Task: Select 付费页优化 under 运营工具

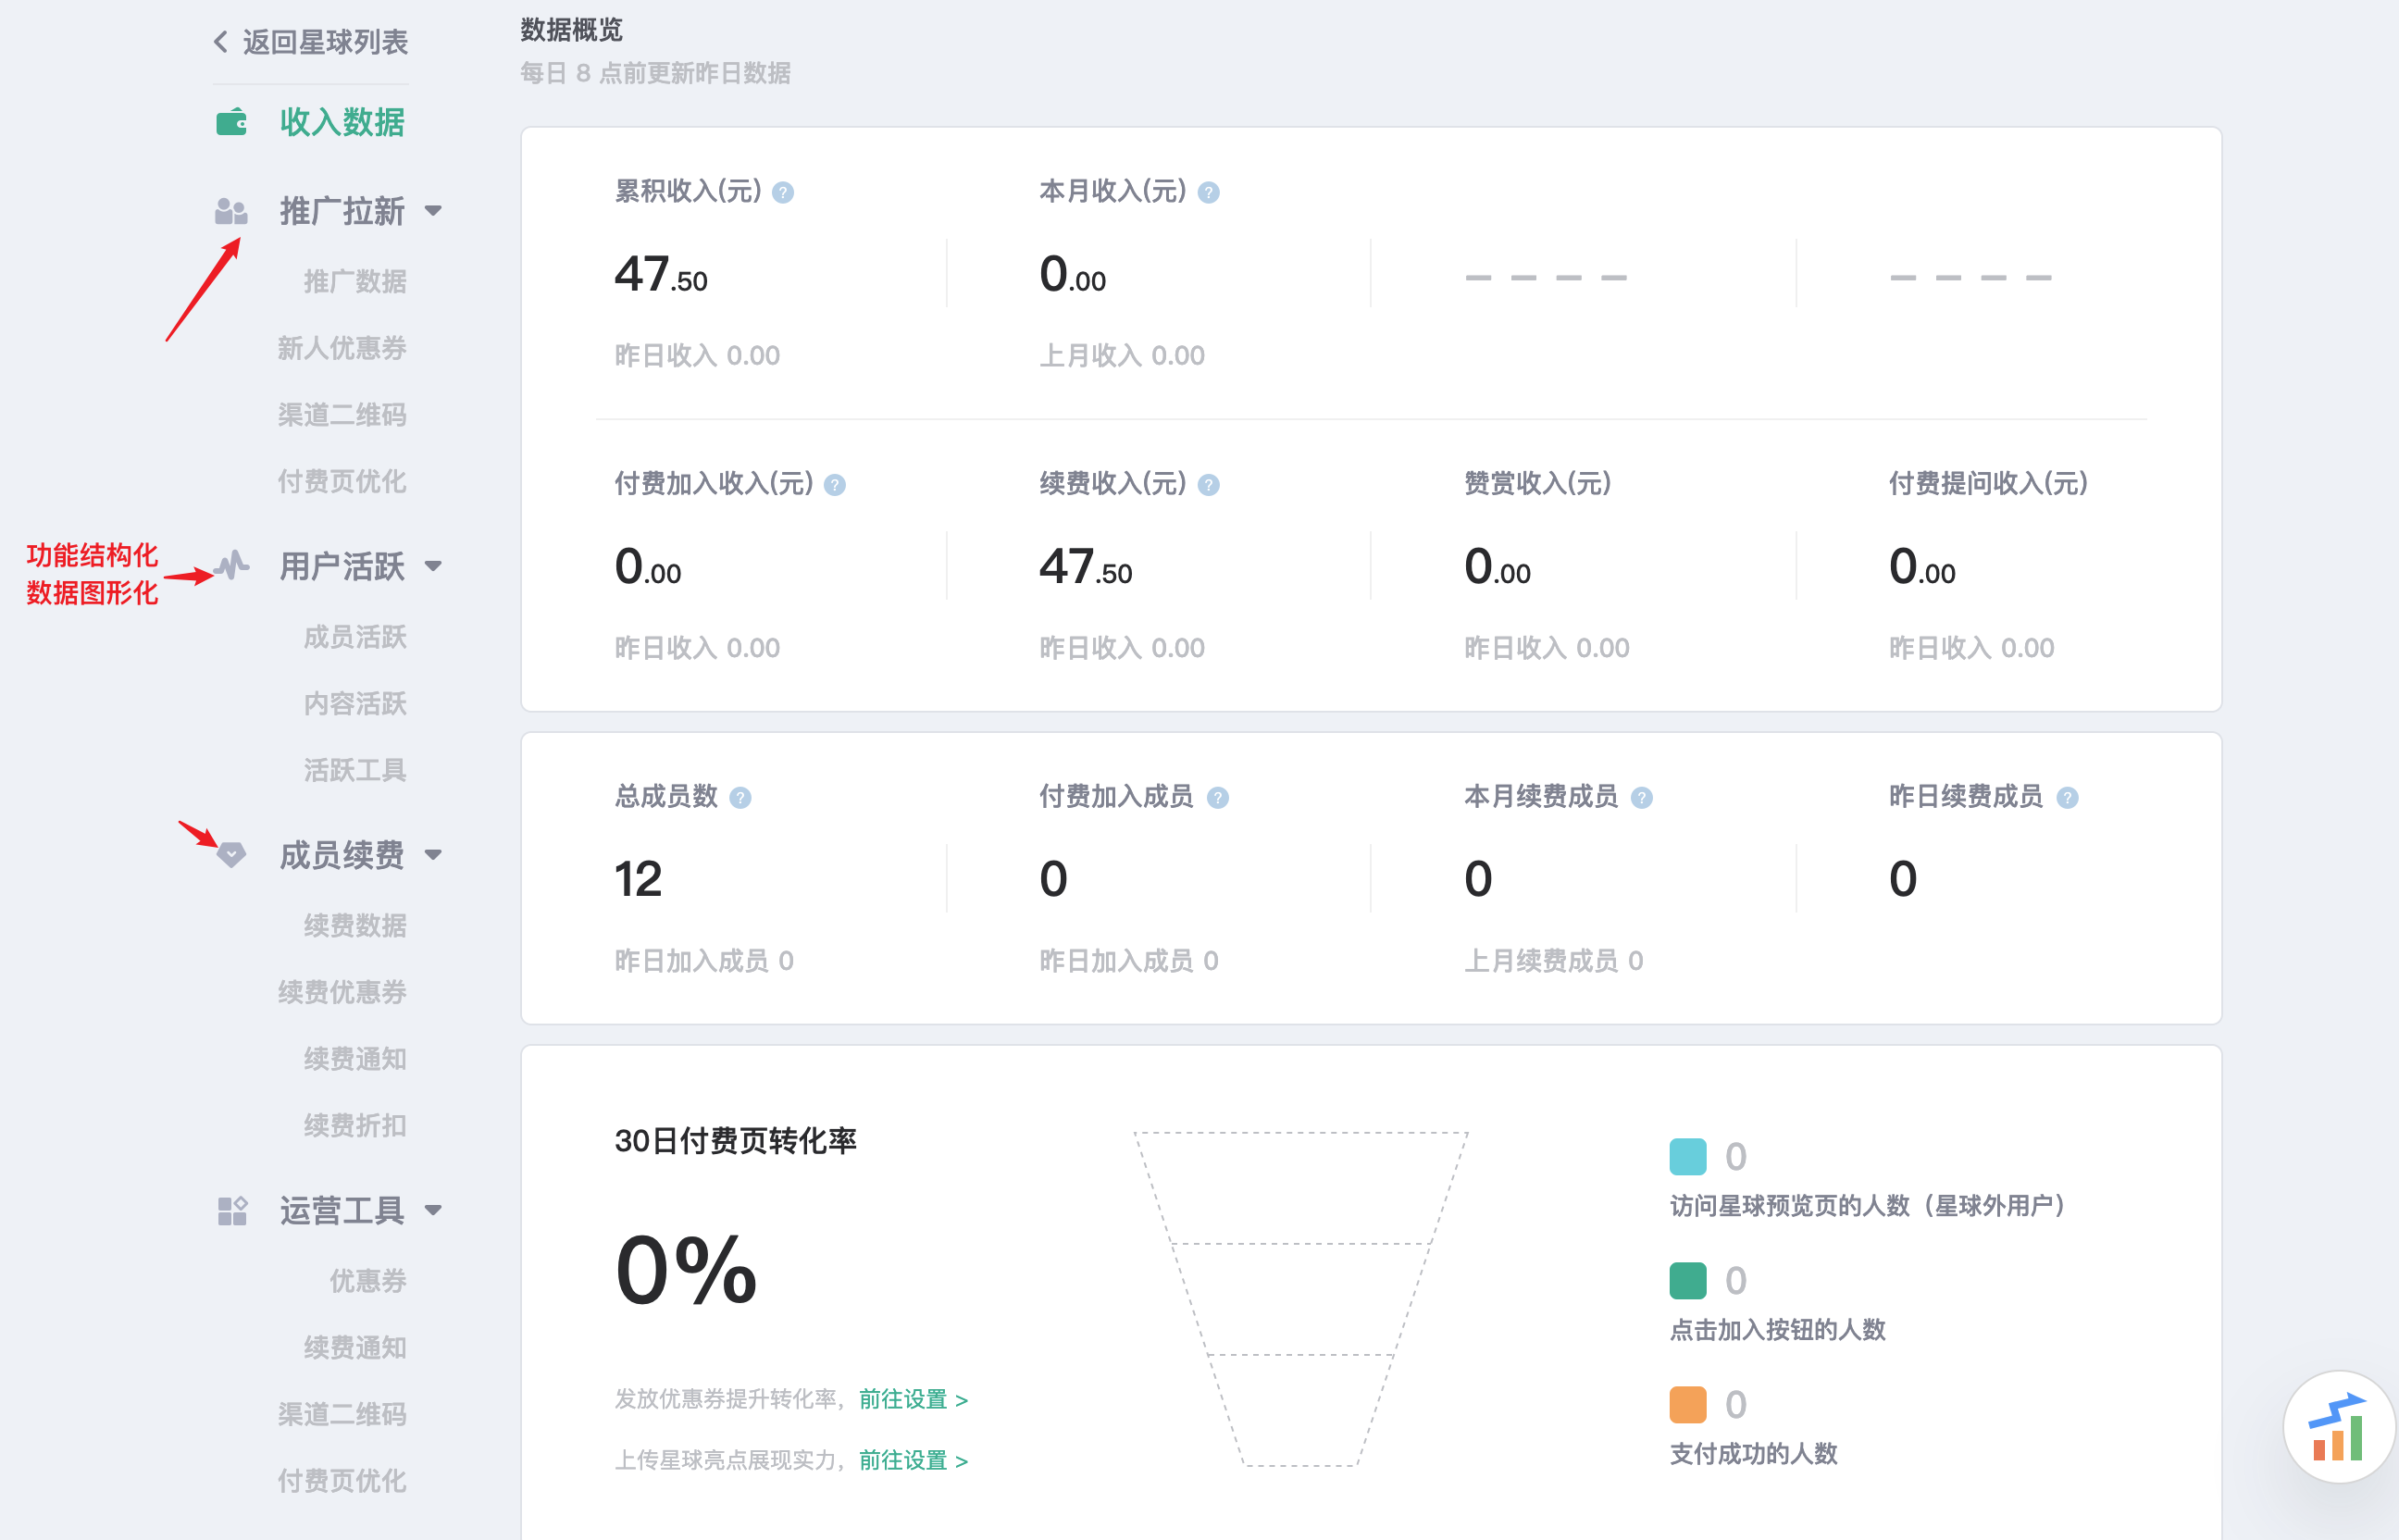Action: (x=342, y=1481)
